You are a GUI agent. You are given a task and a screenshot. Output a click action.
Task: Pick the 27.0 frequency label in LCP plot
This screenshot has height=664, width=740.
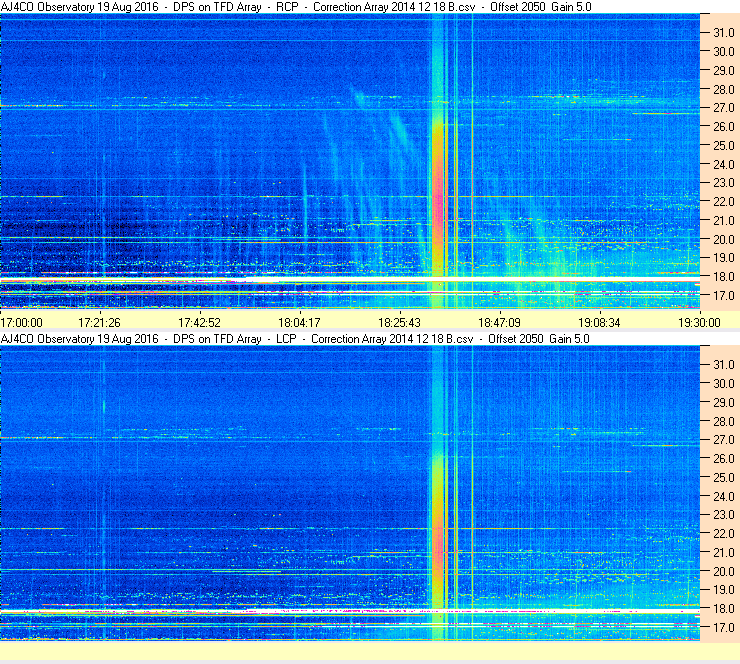[724, 440]
